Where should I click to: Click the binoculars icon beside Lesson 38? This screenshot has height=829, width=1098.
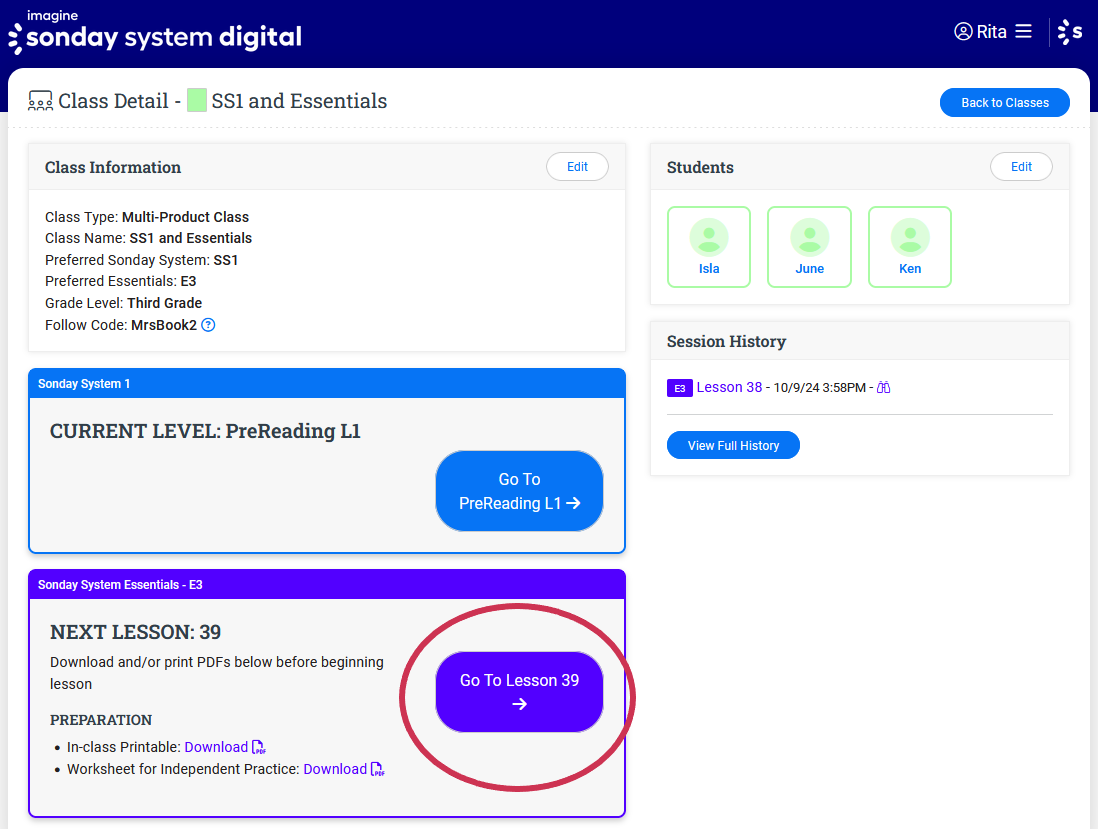point(883,388)
